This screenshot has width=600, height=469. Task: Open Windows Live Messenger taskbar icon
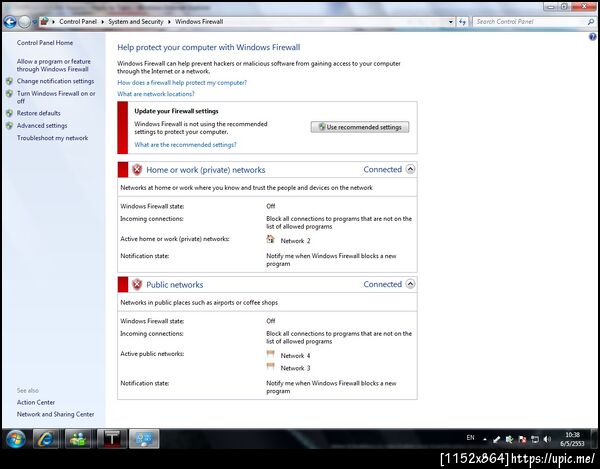pos(78,439)
